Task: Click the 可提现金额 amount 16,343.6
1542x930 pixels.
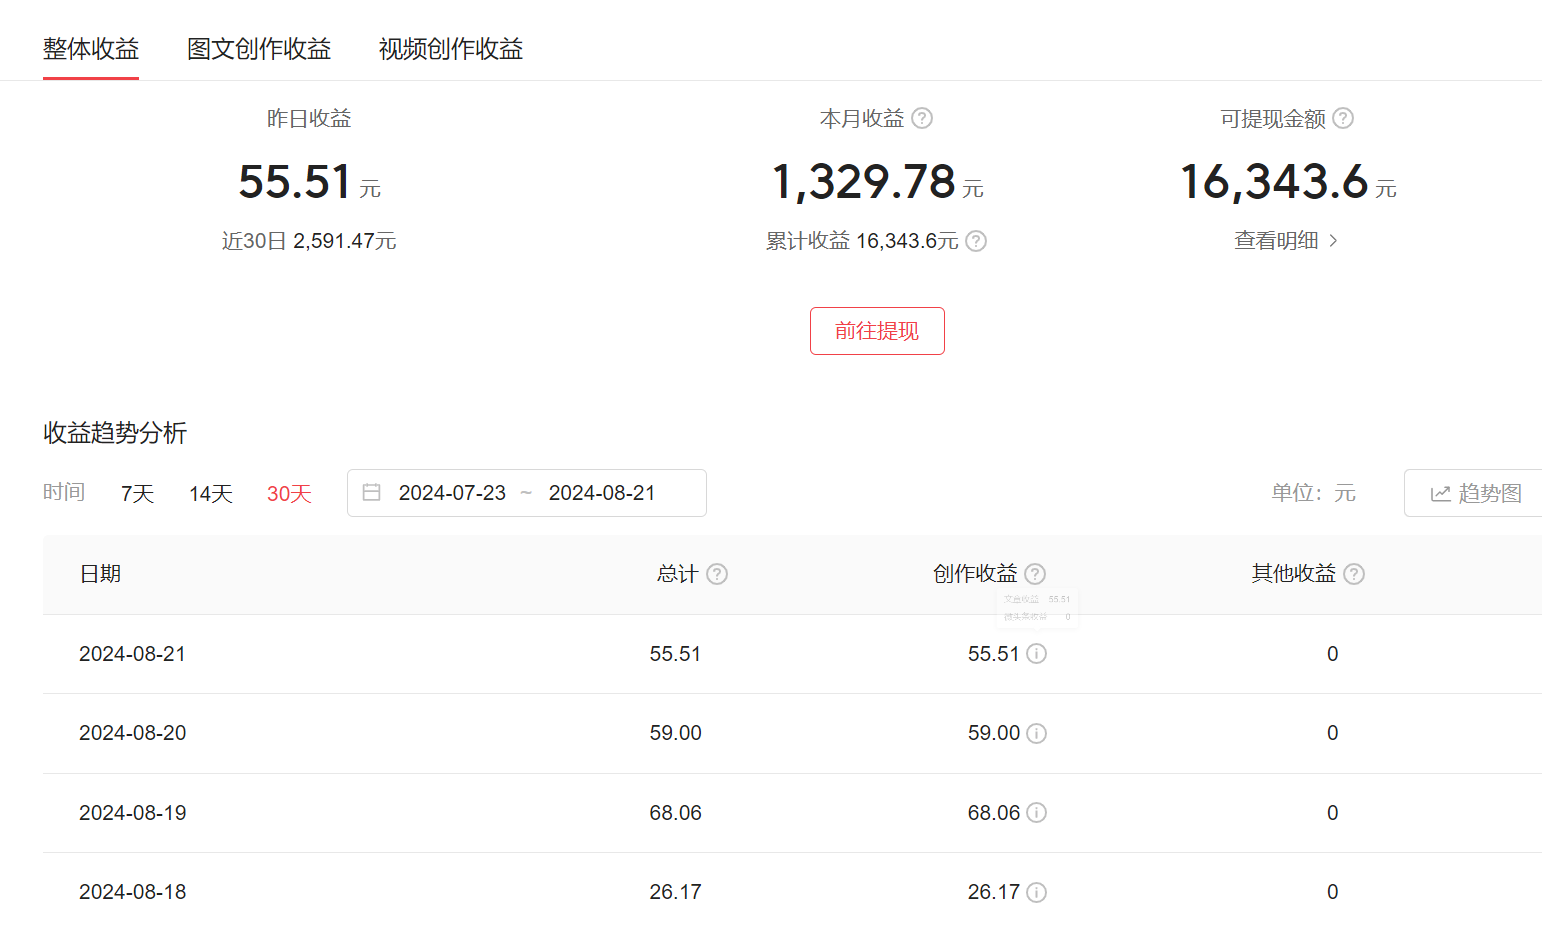Action: click(1274, 182)
